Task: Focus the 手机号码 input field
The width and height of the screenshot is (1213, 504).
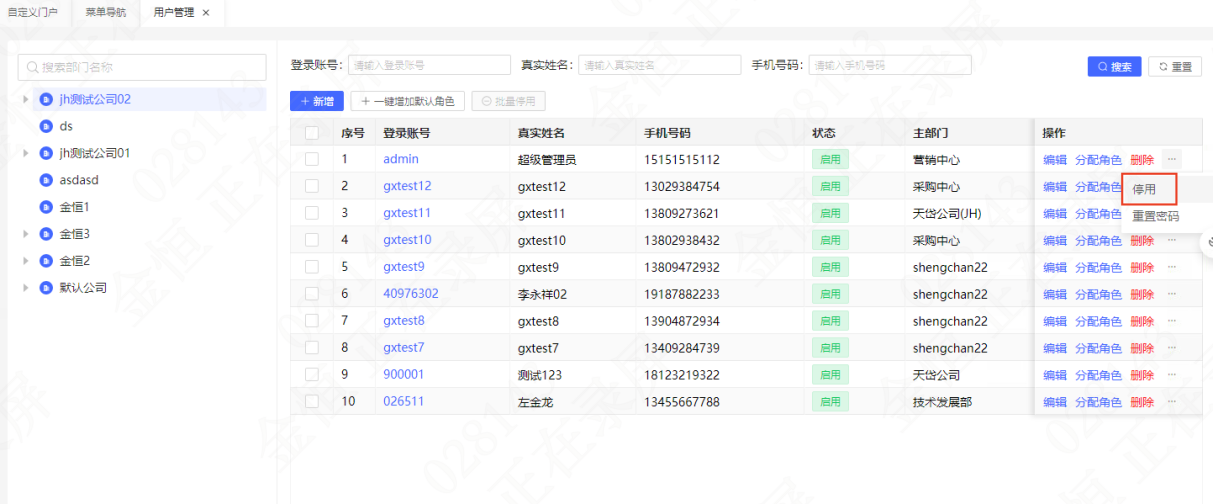Action: pos(890,65)
